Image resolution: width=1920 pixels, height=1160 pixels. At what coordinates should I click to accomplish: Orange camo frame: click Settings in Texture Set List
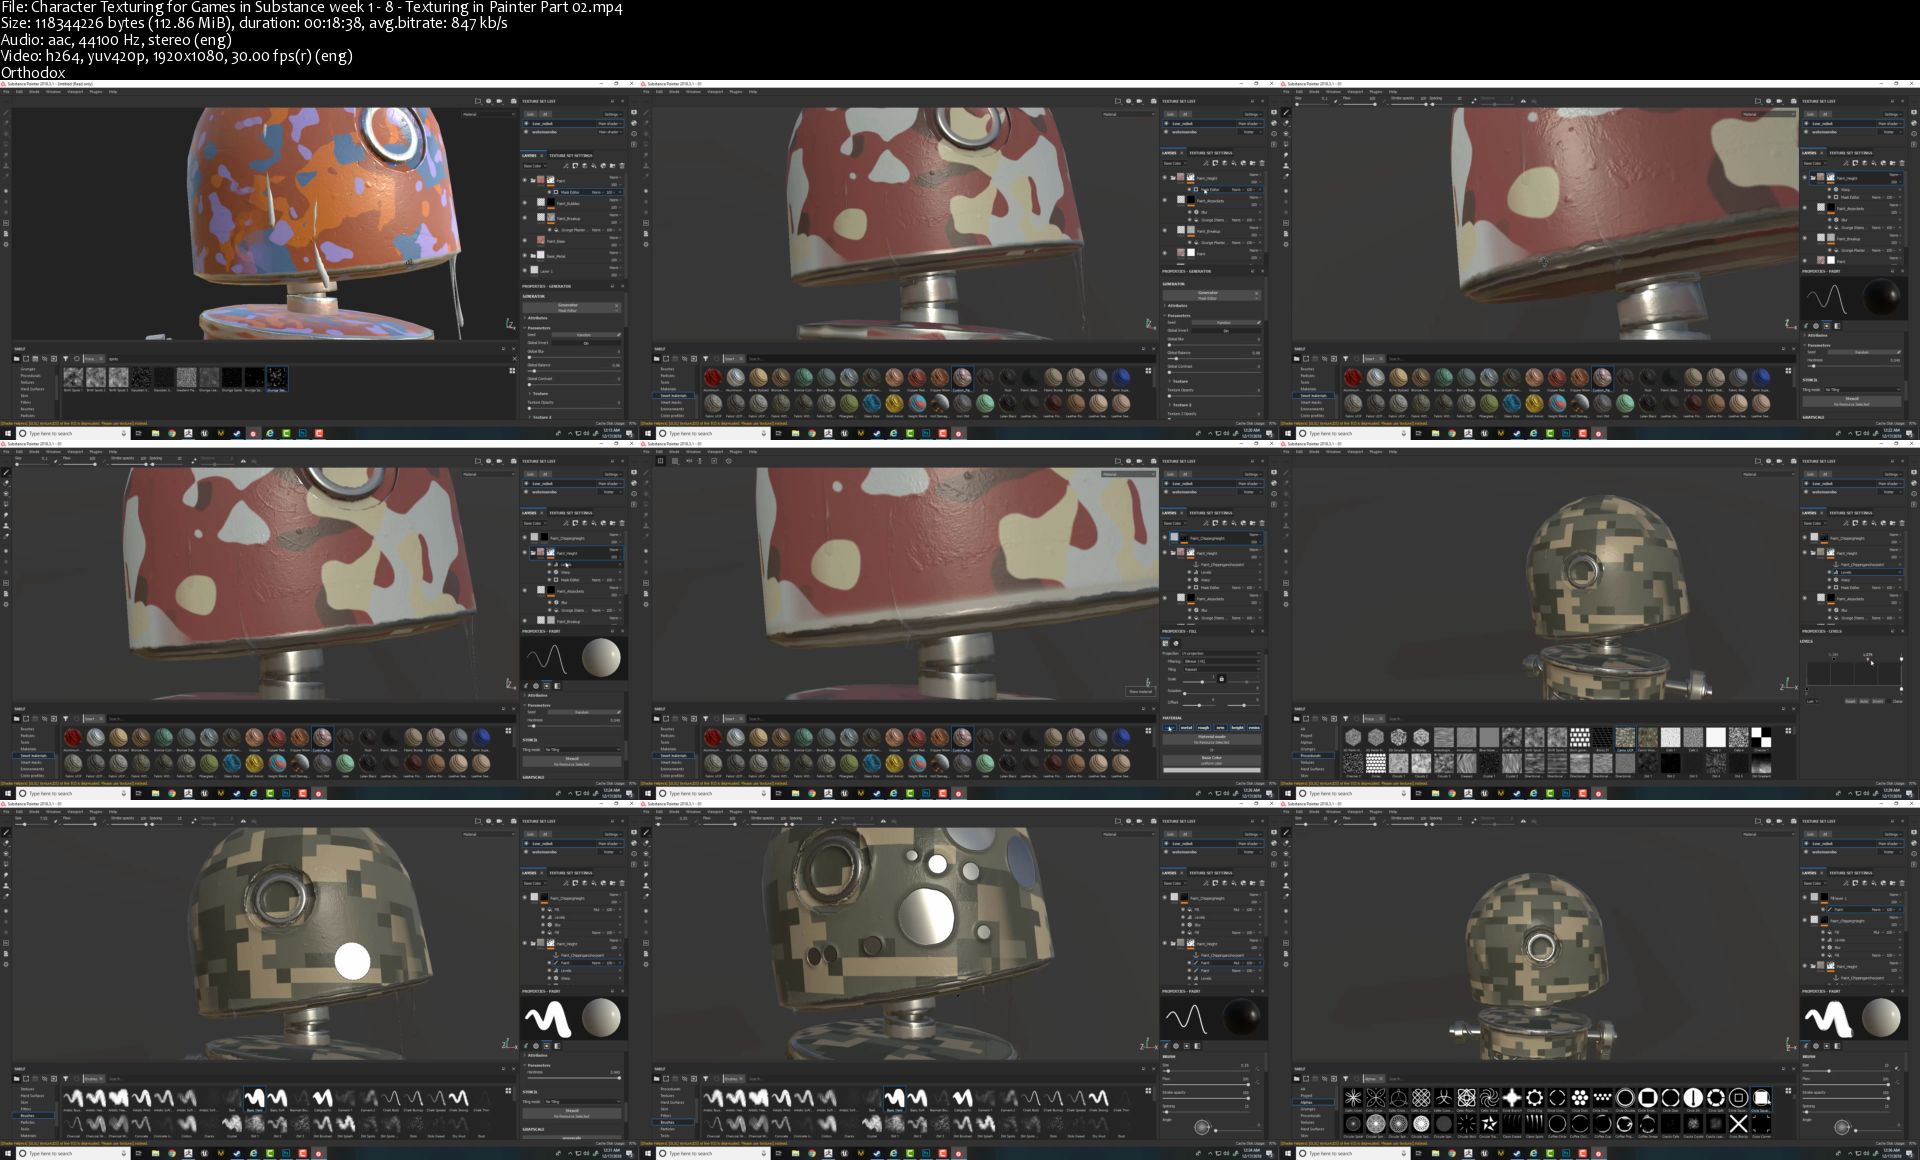(x=613, y=115)
